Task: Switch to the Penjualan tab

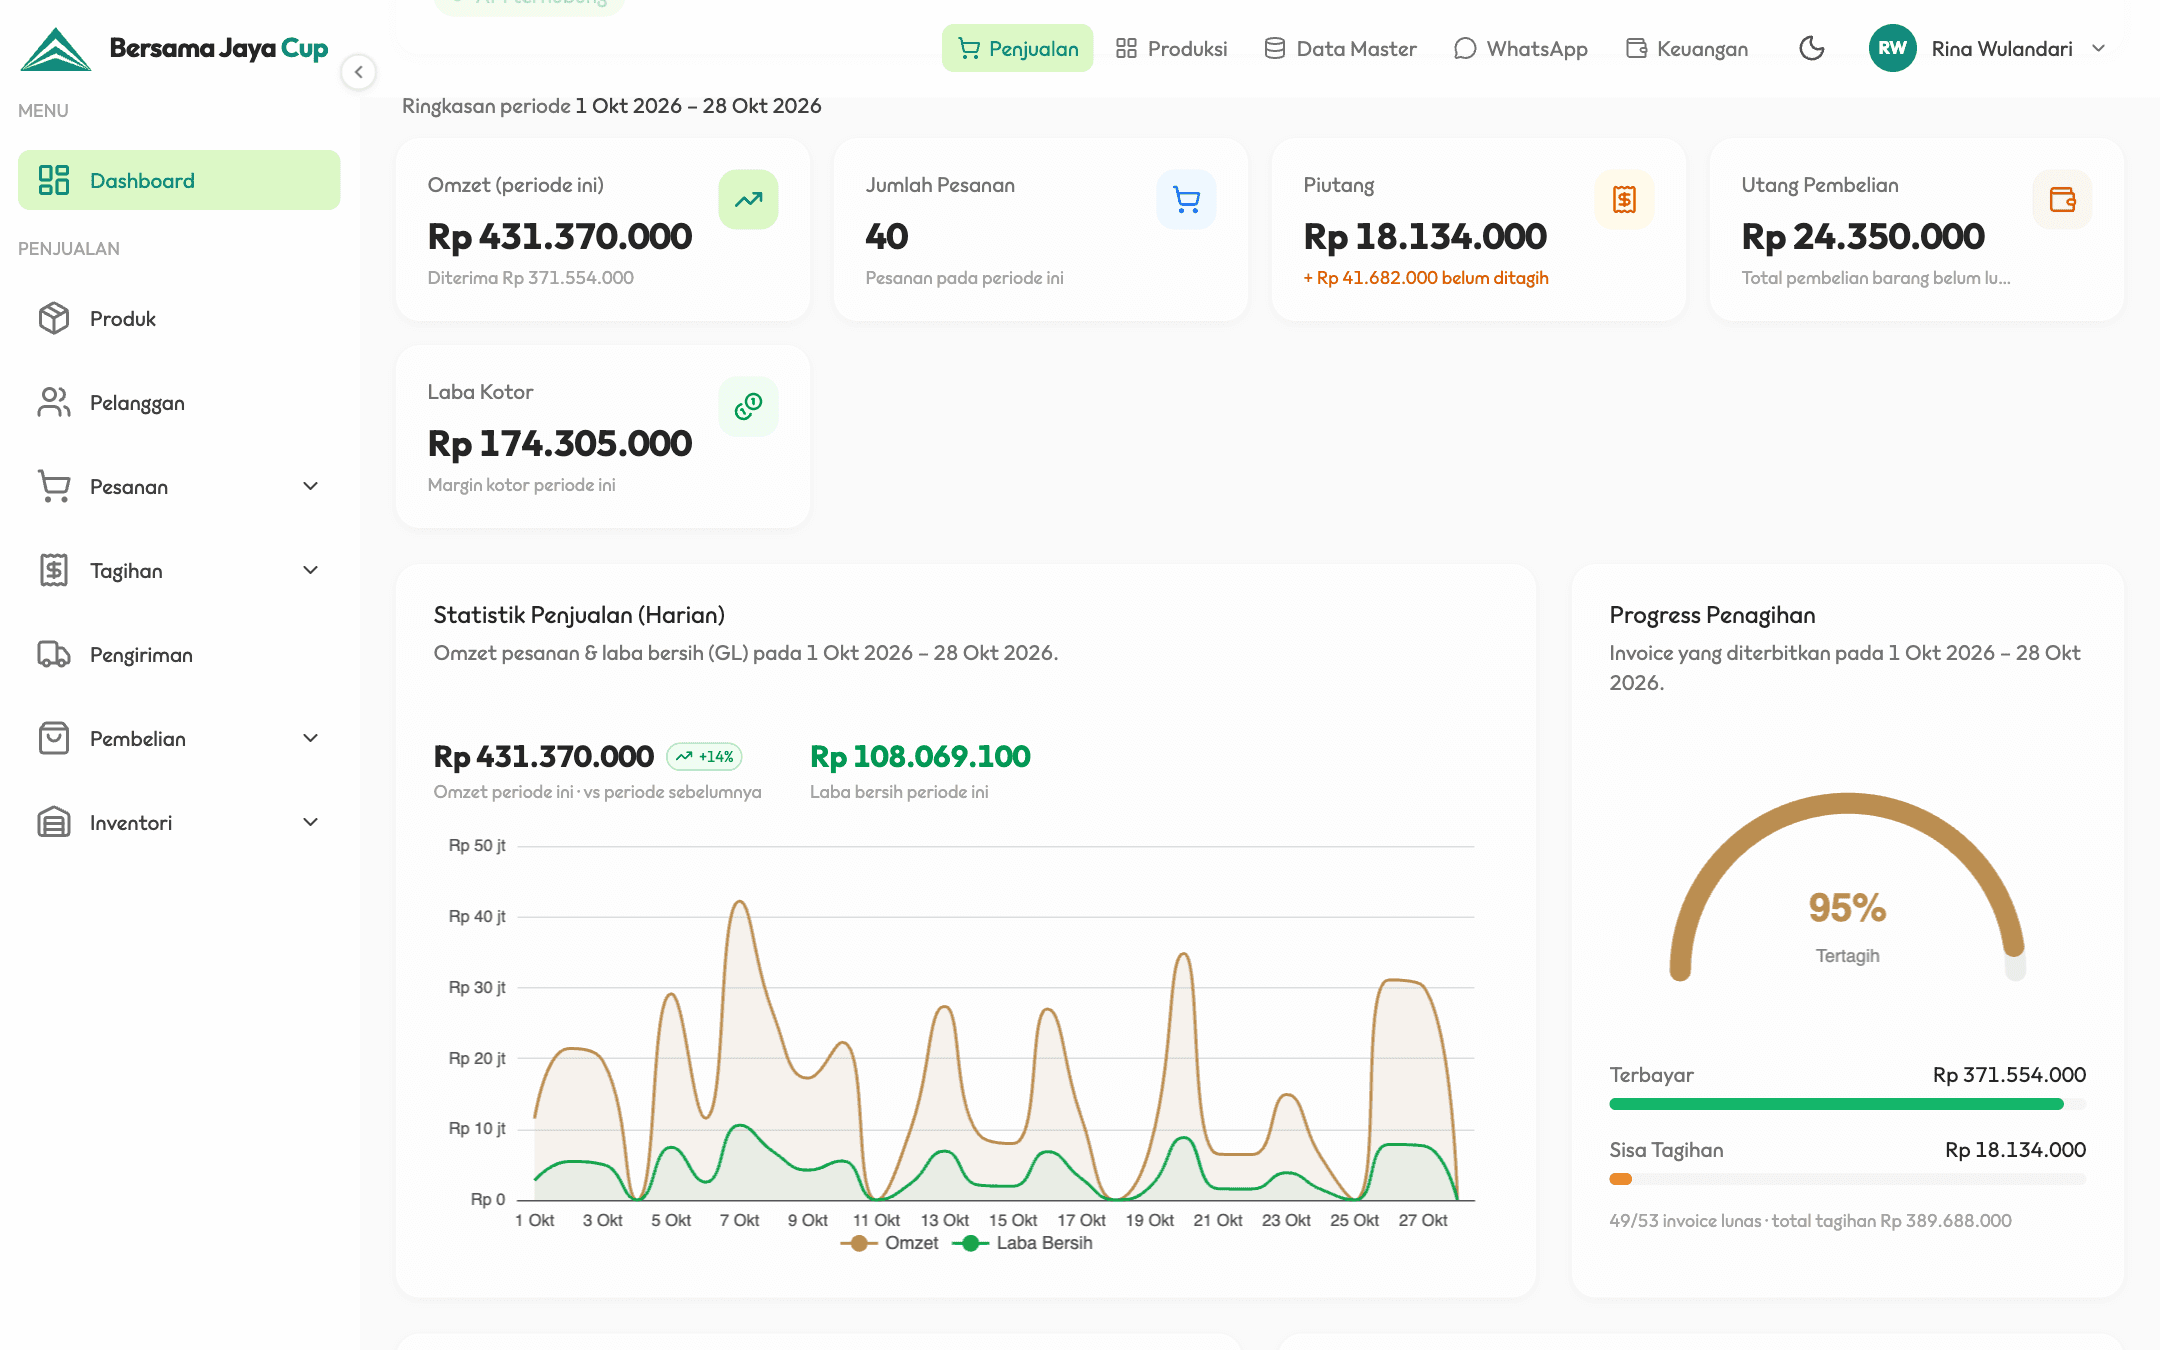Action: click(1017, 48)
